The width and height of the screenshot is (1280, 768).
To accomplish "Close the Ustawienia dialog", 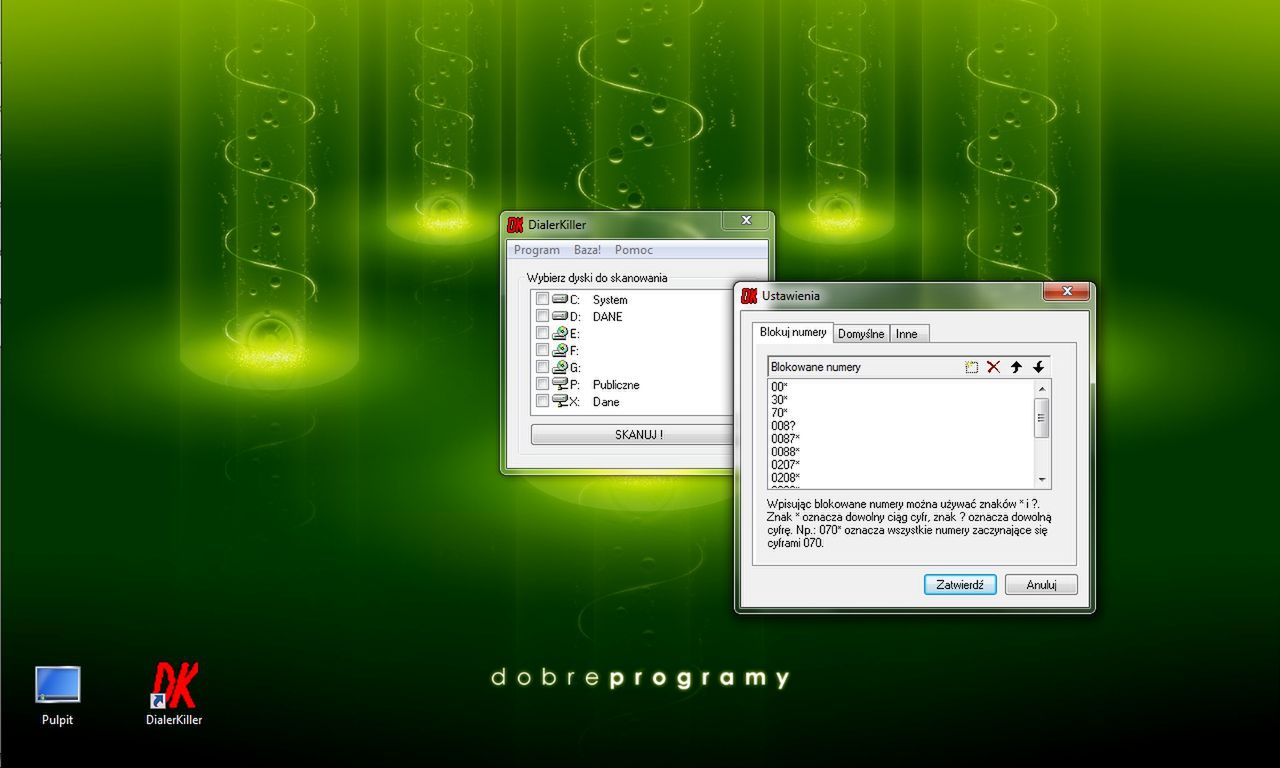I will [x=1066, y=292].
